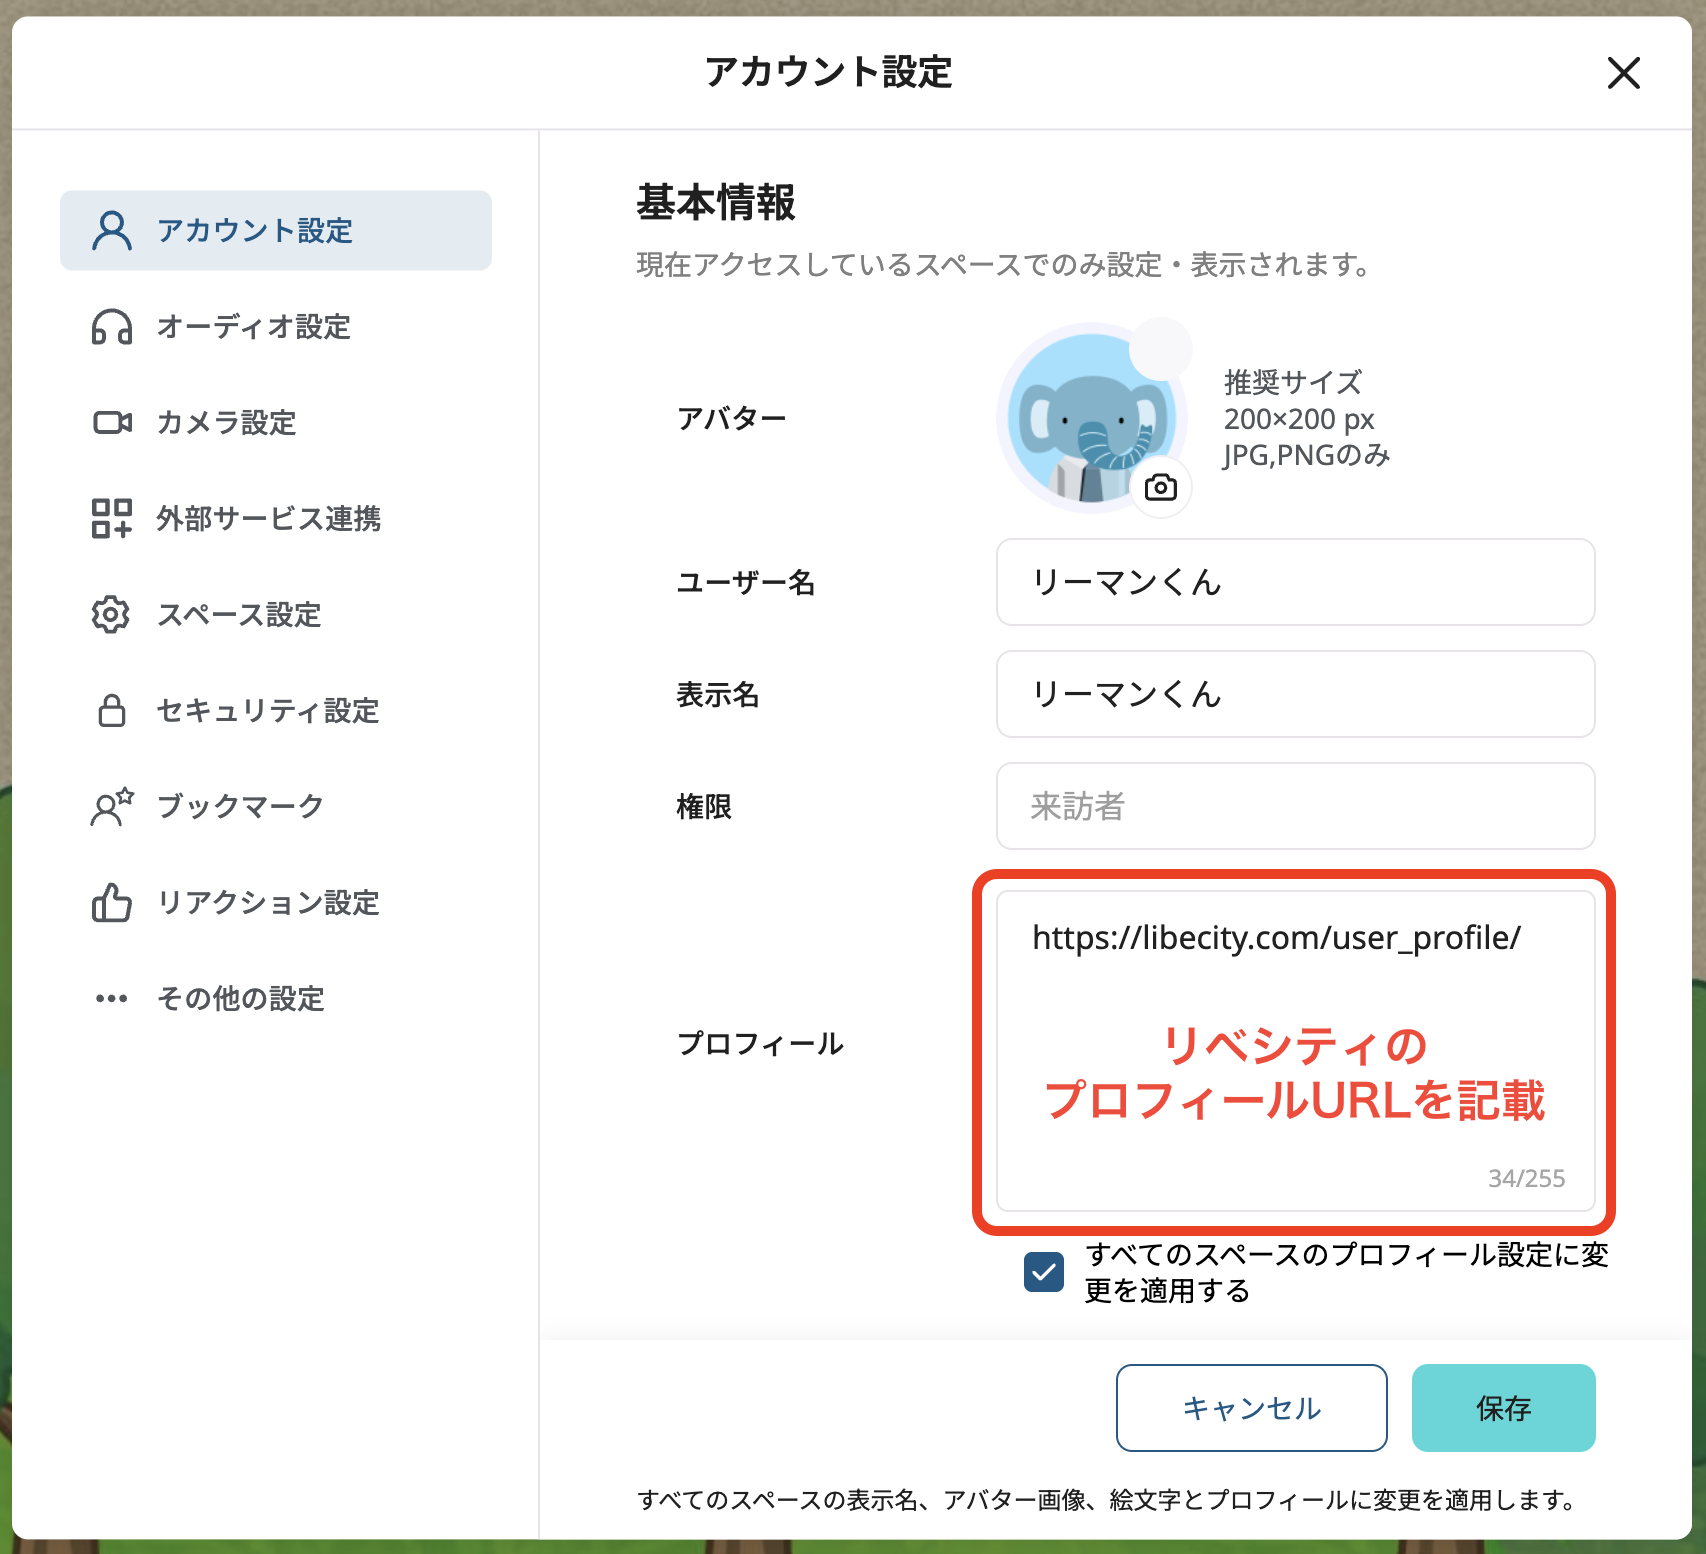The height and width of the screenshot is (1554, 1706).
Task: Click inside the プロフィール text area
Action: (1295, 1050)
